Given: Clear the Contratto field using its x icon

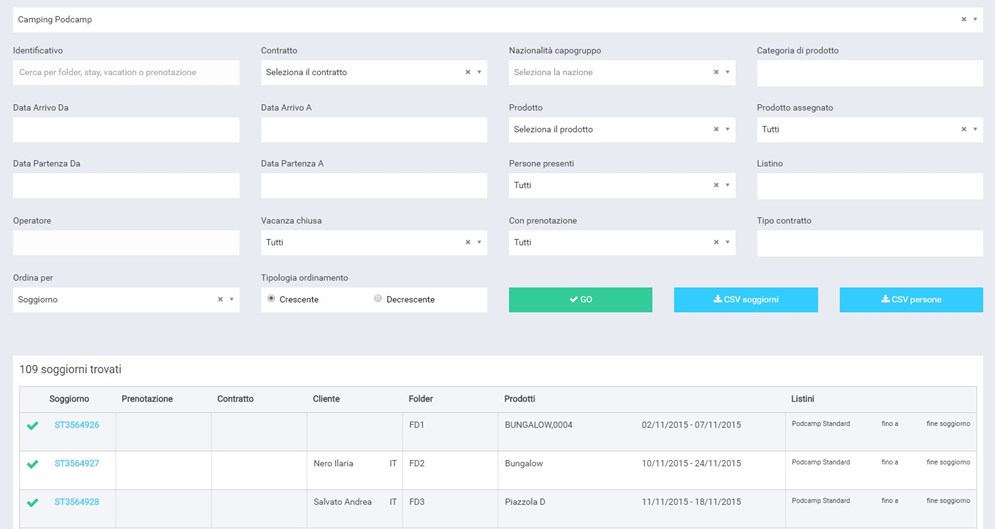Looking at the screenshot, I should (x=467, y=72).
